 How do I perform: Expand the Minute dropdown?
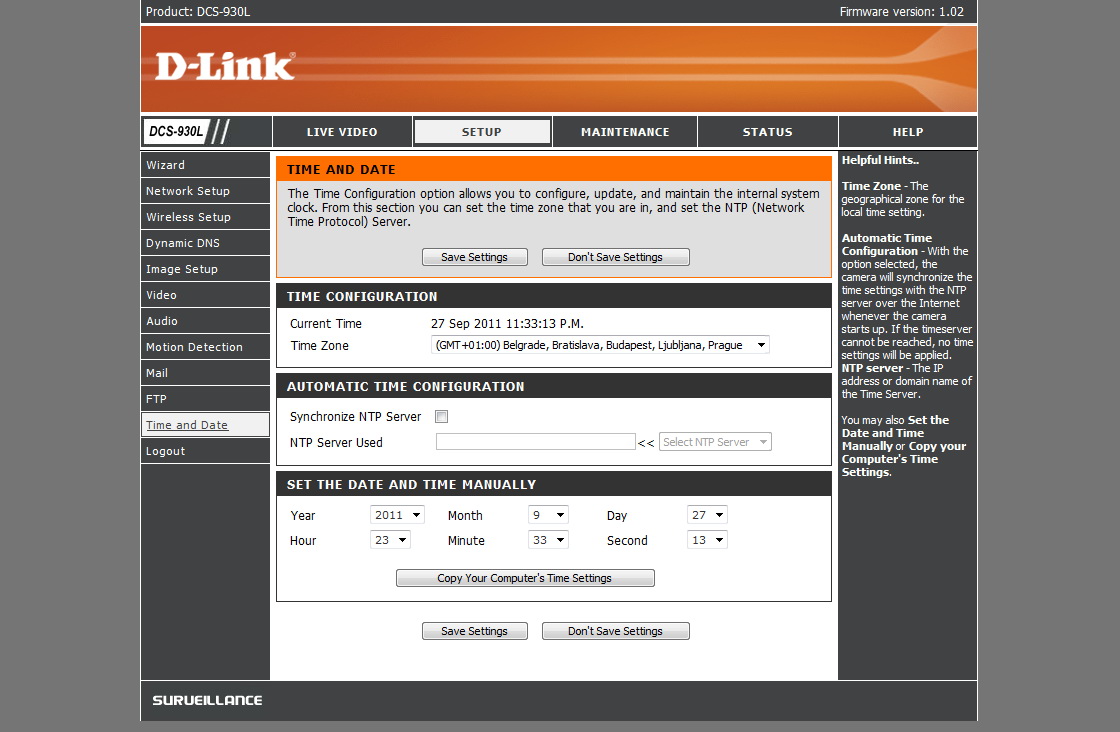point(548,540)
